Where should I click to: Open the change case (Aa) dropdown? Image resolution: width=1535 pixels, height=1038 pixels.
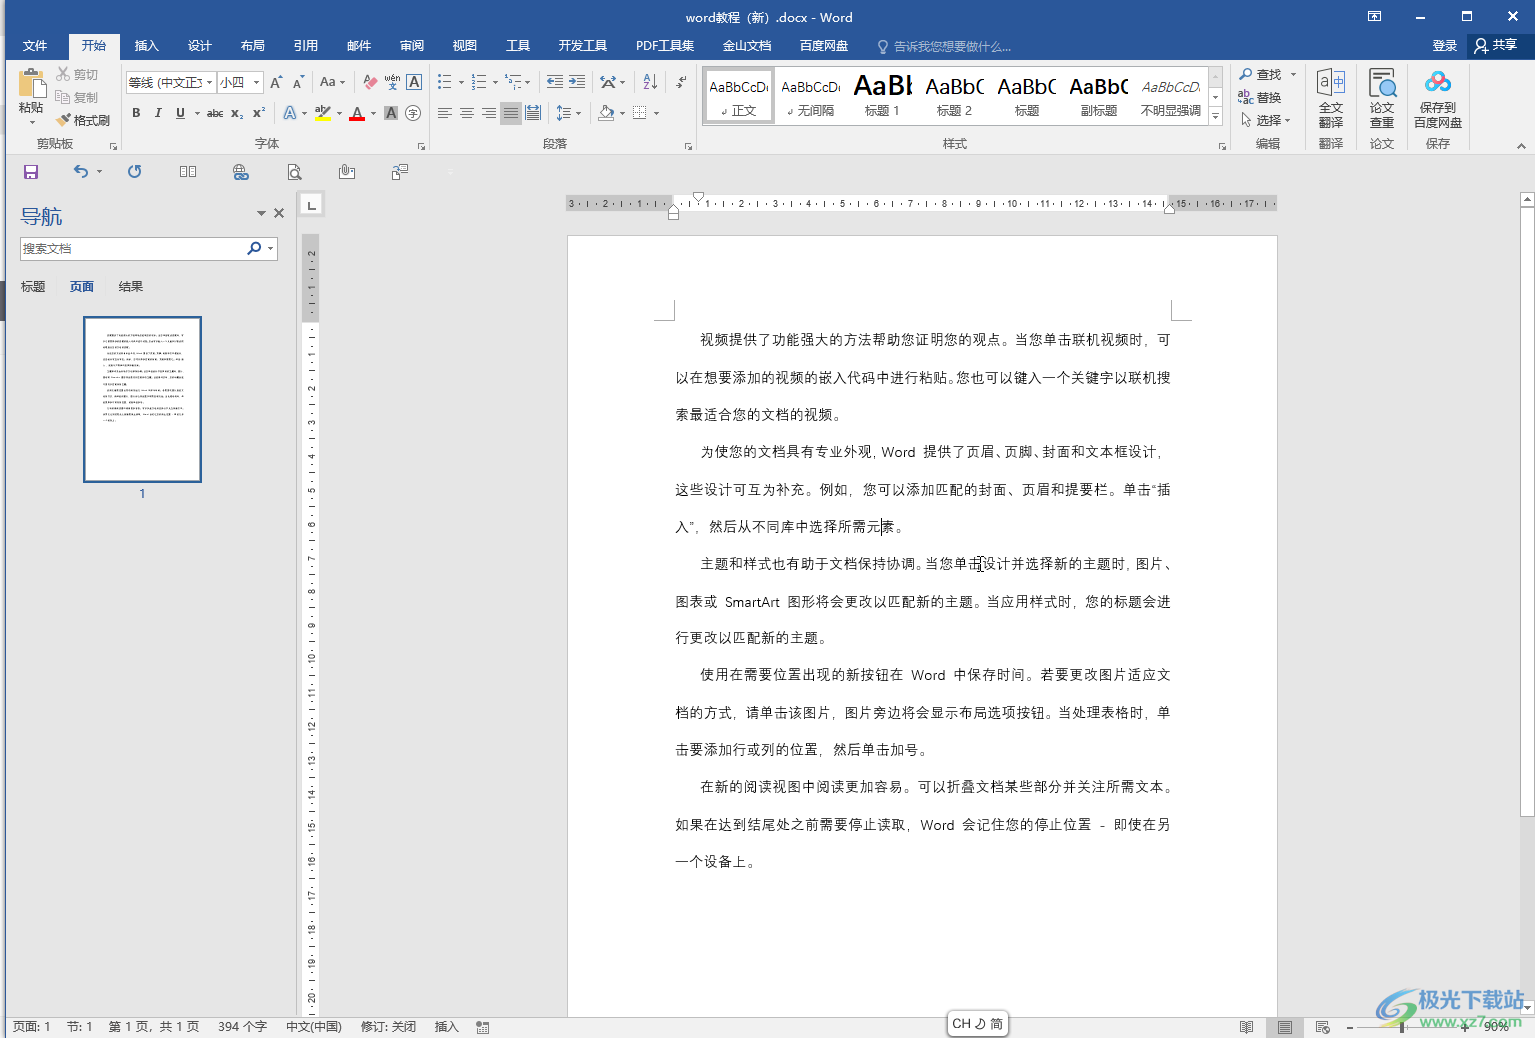coord(332,82)
